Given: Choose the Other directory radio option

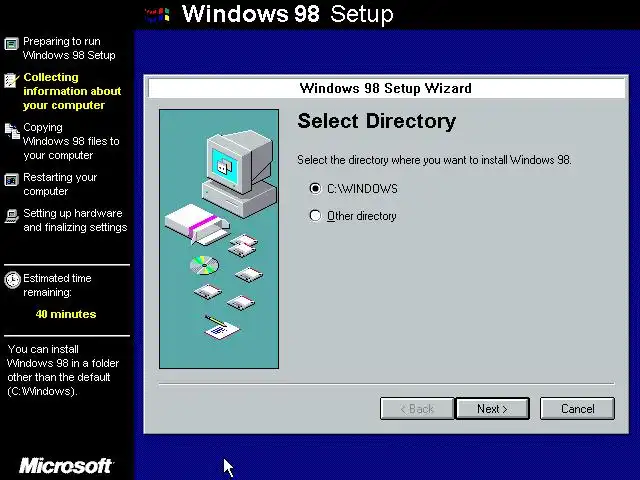Looking at the screenshot, I should [315, 216].
